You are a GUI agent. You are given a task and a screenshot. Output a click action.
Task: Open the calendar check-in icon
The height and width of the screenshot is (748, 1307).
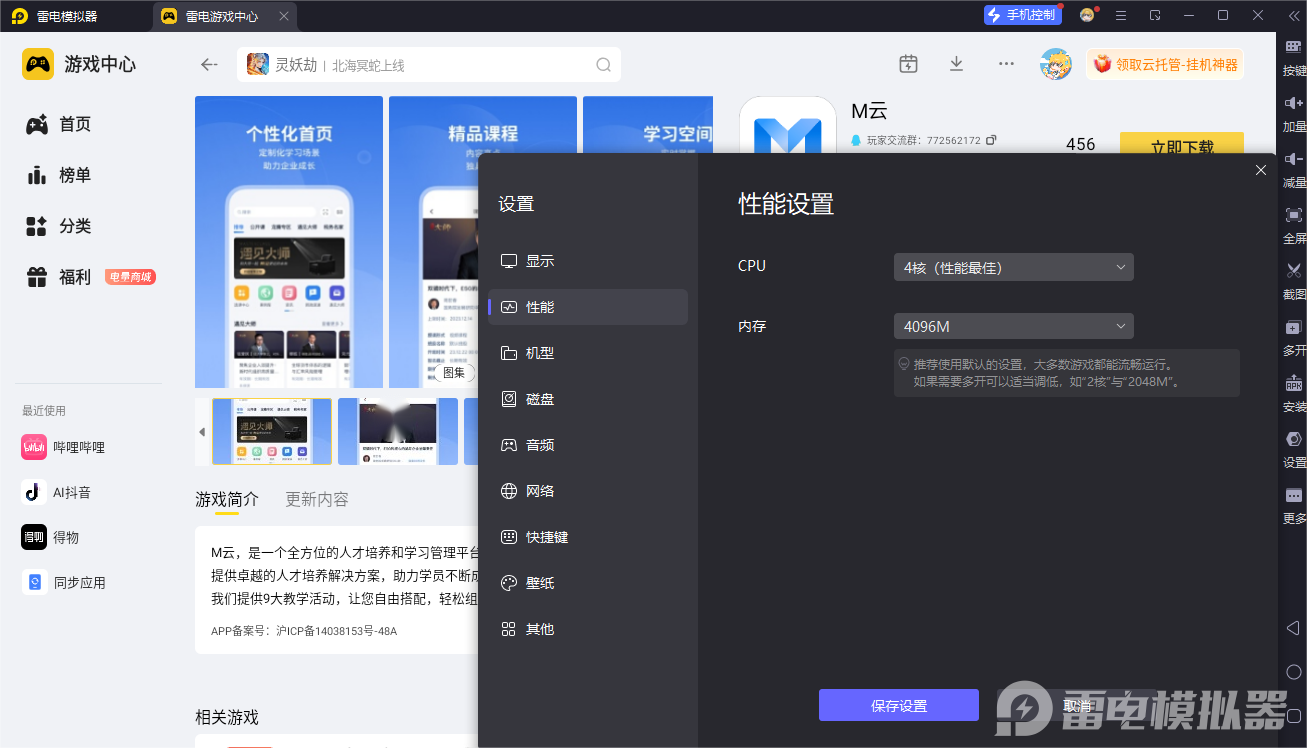coord(908,64)
